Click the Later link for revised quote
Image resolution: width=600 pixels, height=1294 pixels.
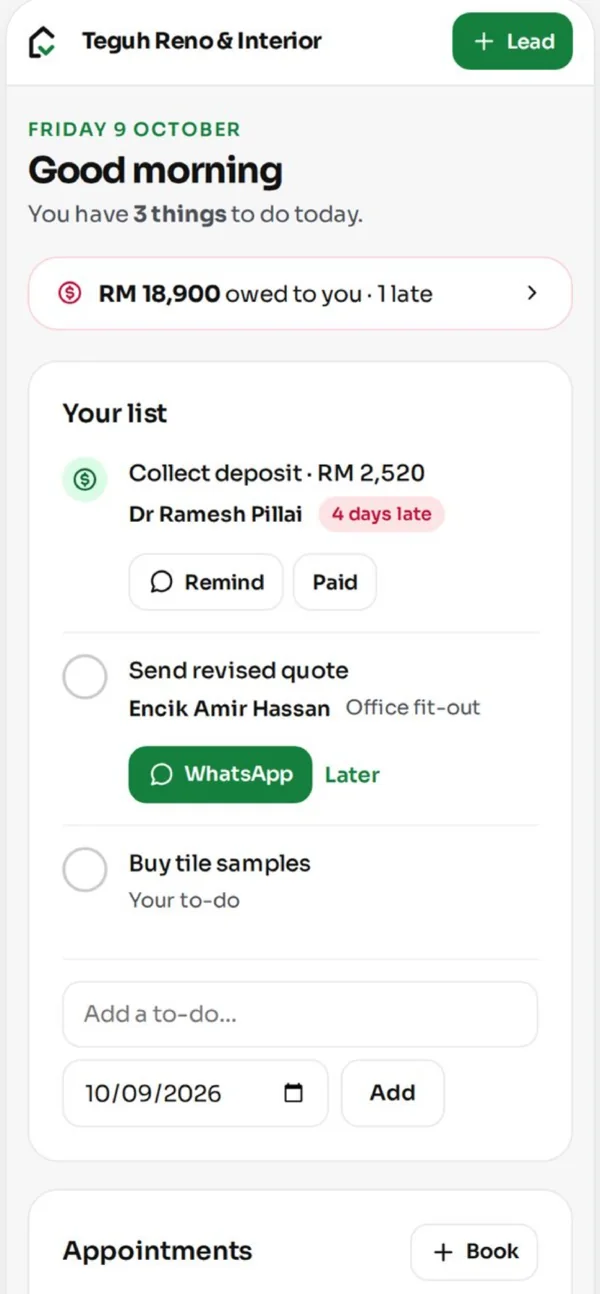[352, 775]
